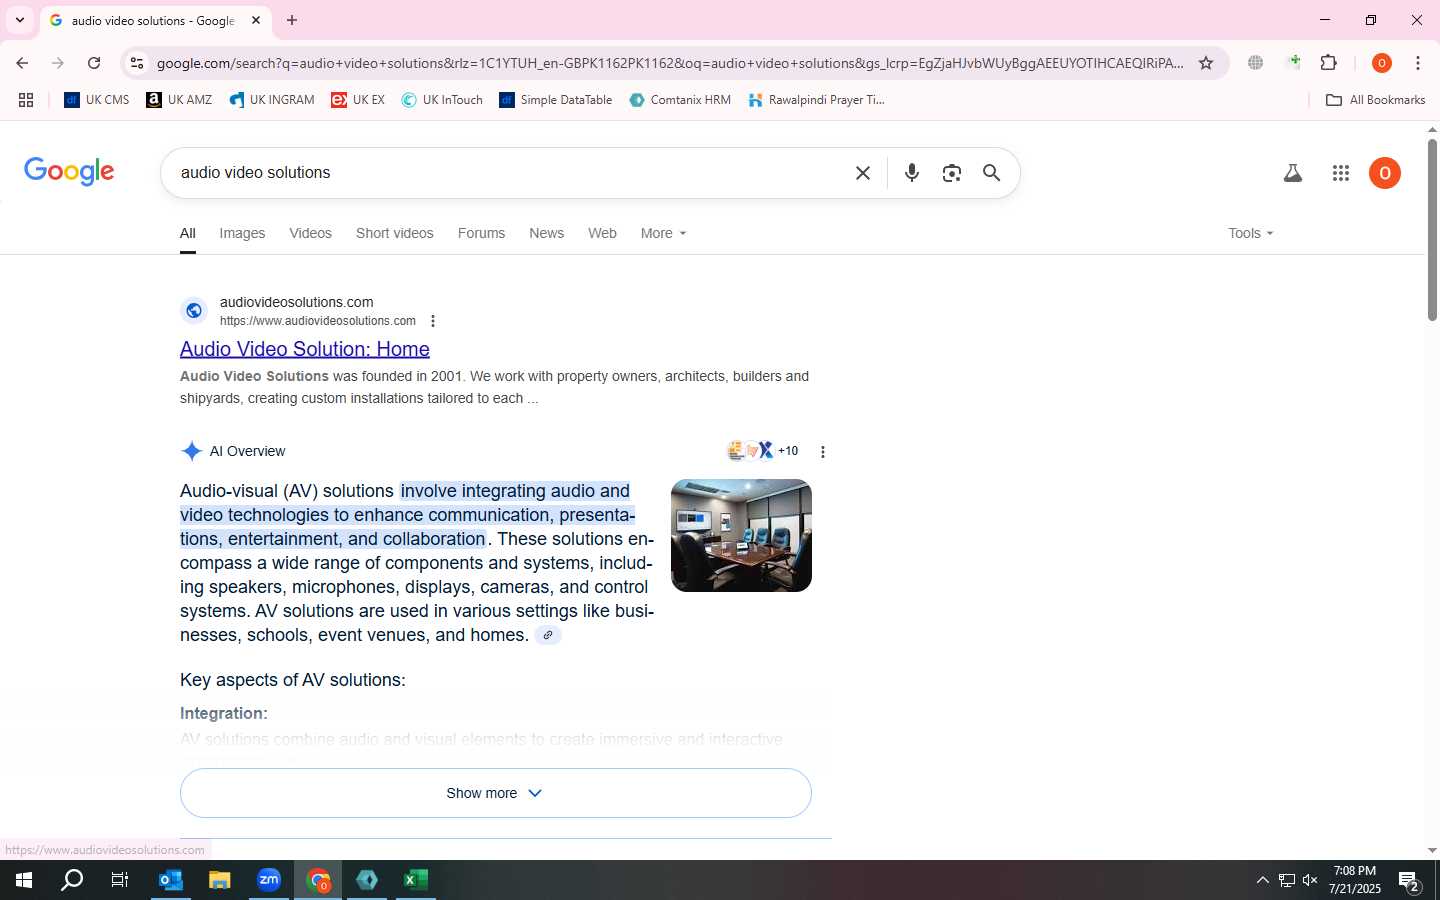
Task: Reload the current page
Action: click(94, 63)
